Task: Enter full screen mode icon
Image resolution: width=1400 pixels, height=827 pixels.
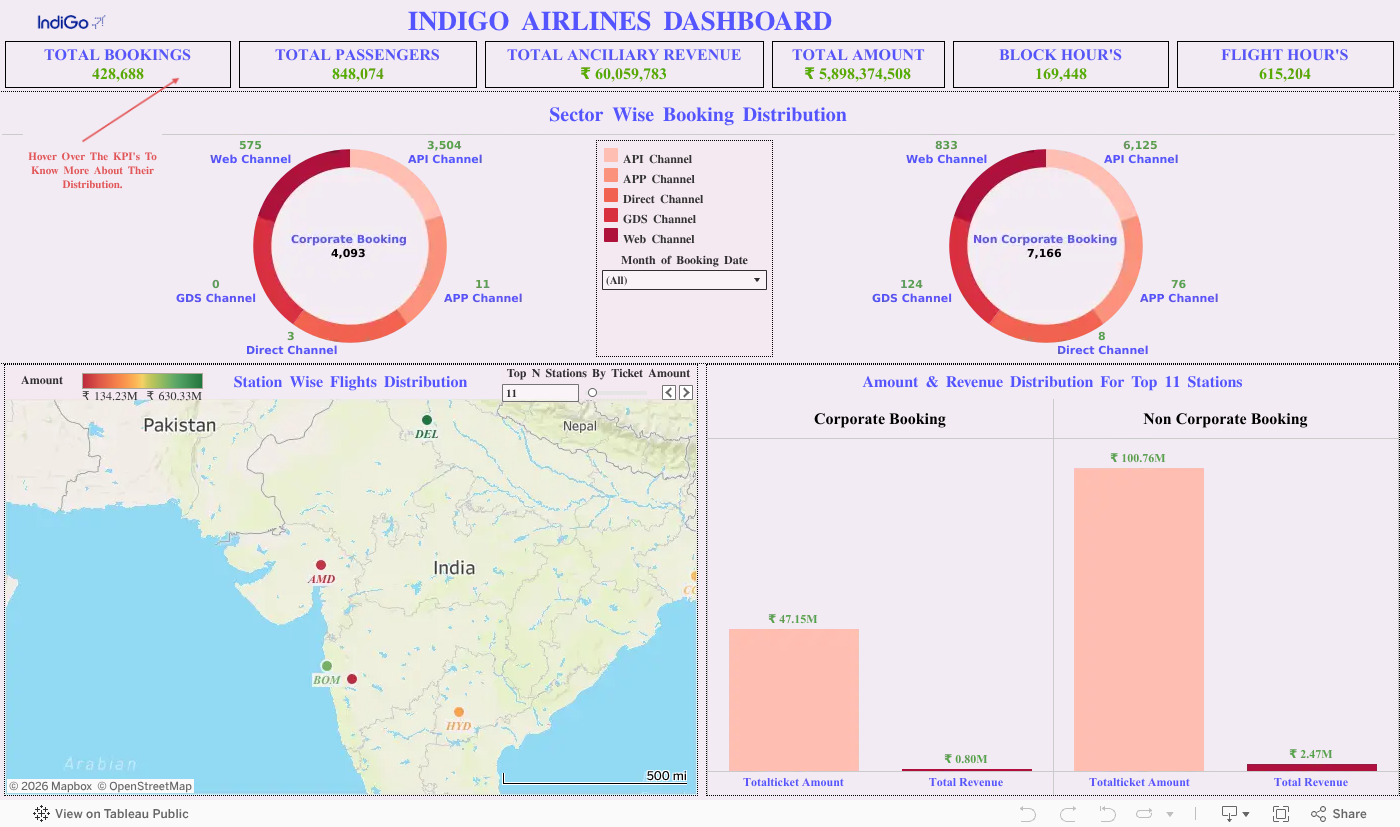Action: 1281,814
